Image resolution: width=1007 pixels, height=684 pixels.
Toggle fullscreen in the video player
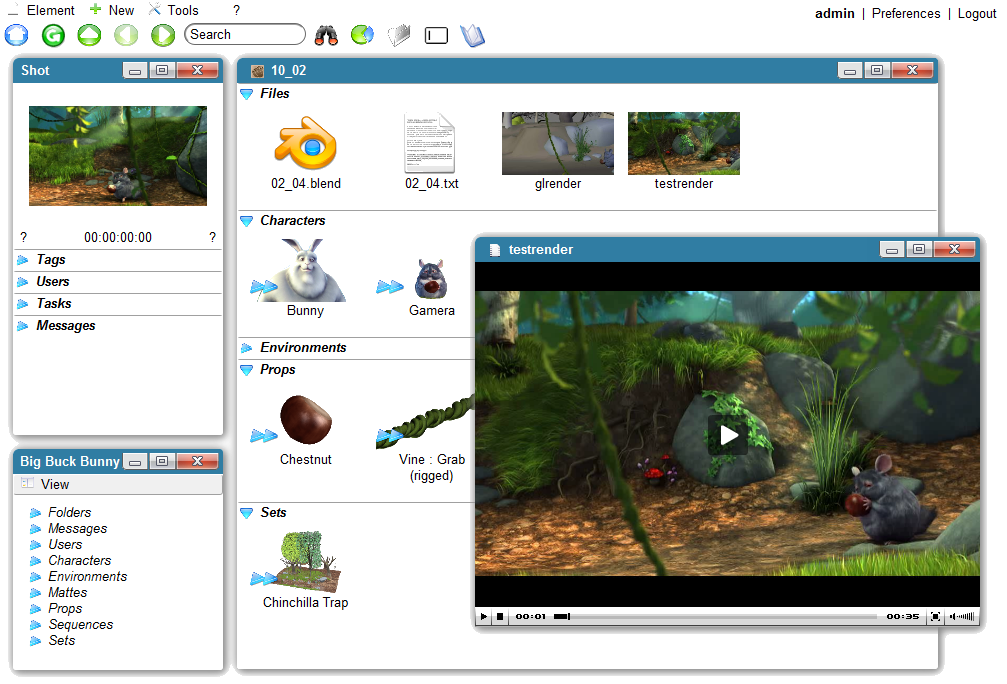pos(935,617)
